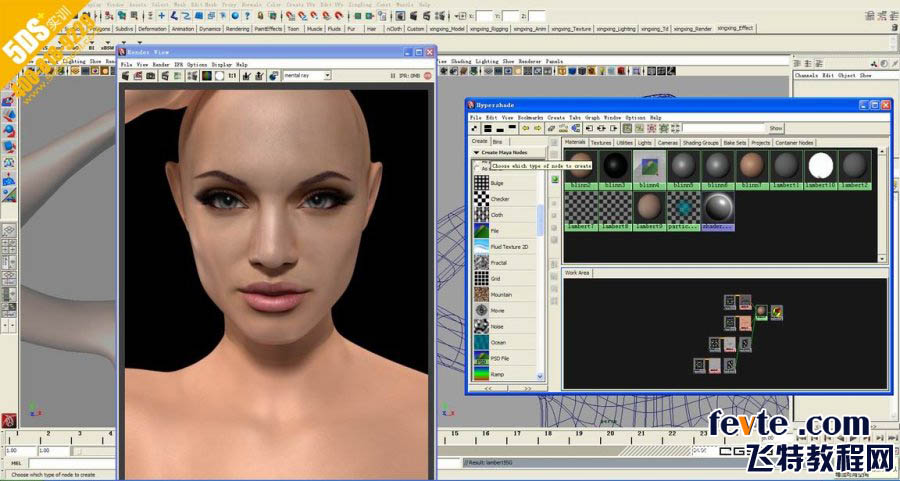Click the Checker texture node icon

point(481,199)
